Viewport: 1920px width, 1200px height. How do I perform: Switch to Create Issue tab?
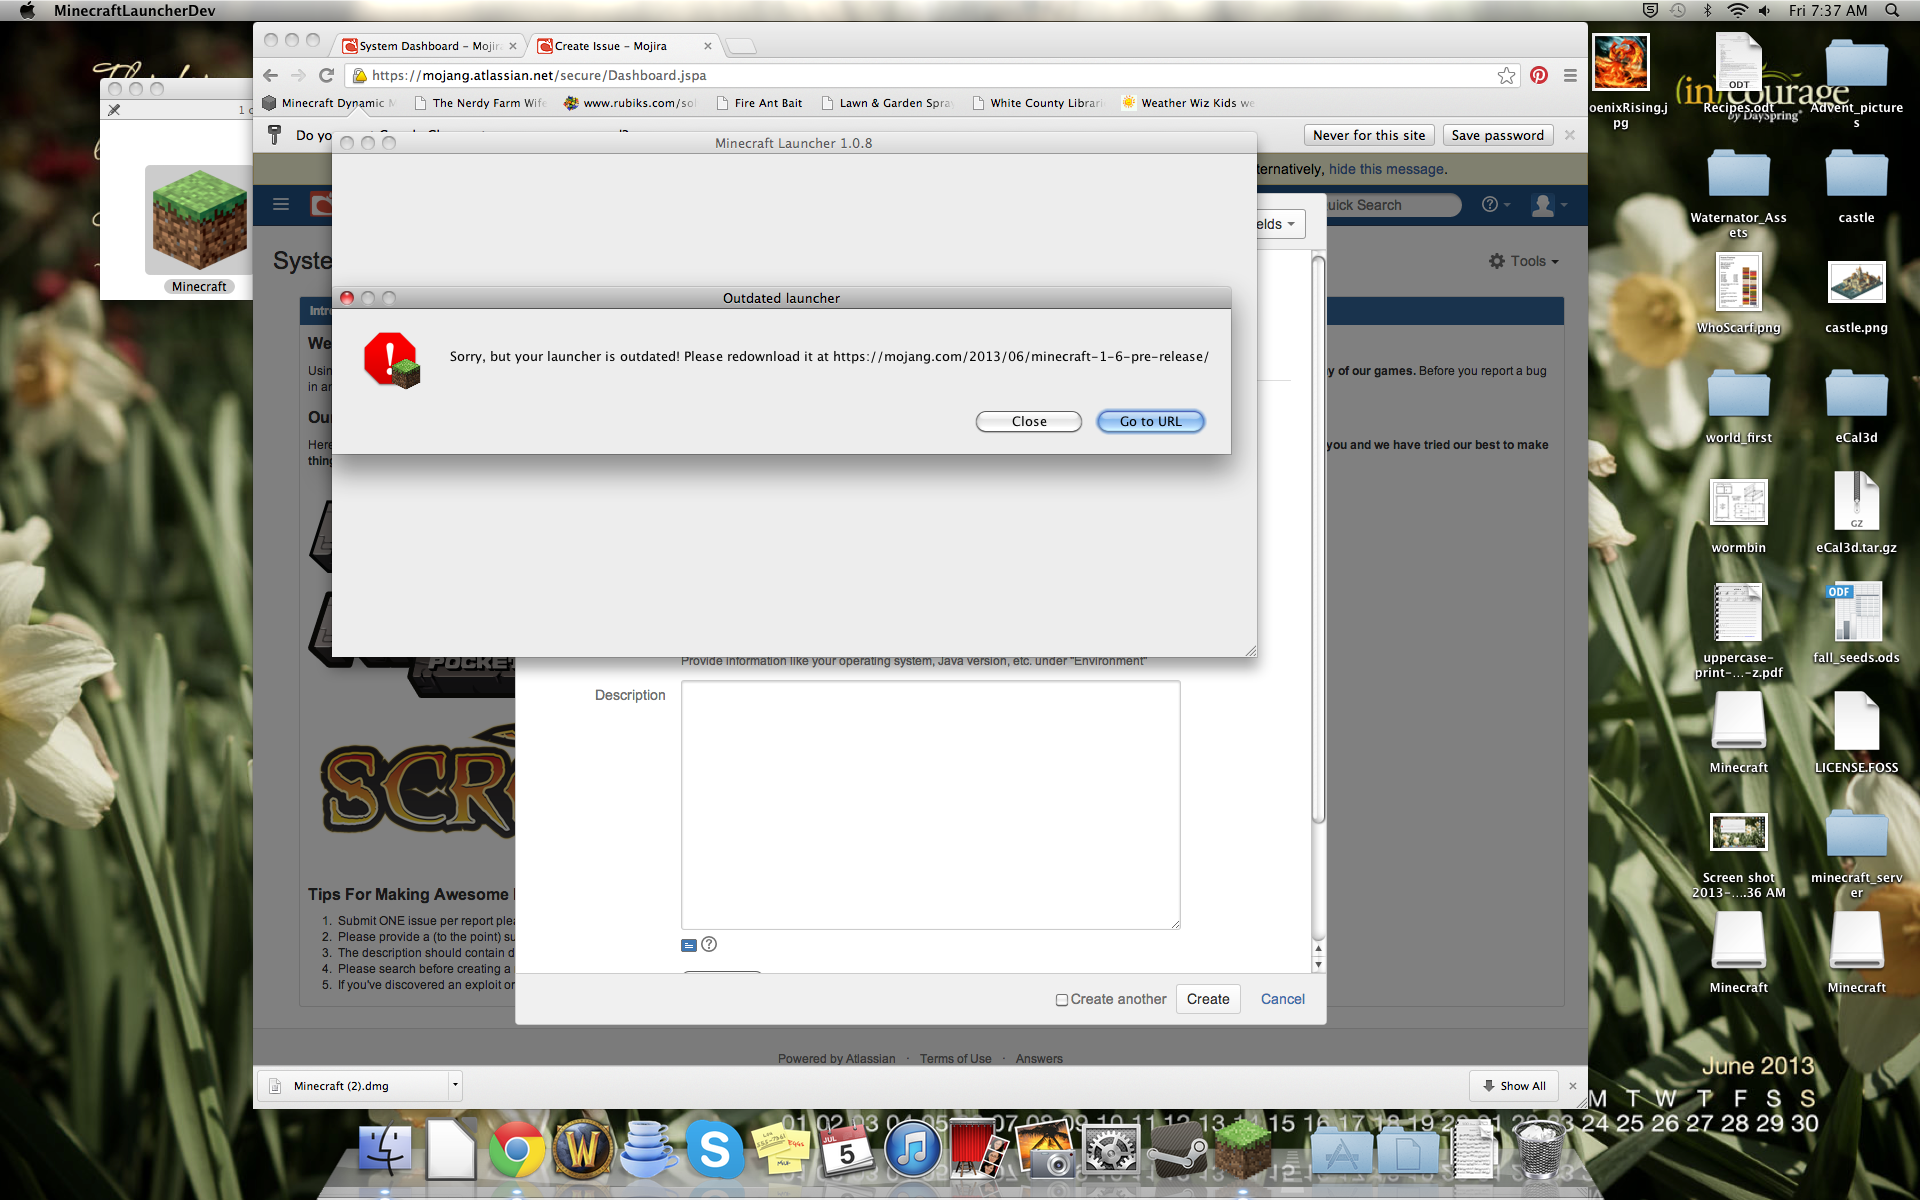tap(610, 46)
